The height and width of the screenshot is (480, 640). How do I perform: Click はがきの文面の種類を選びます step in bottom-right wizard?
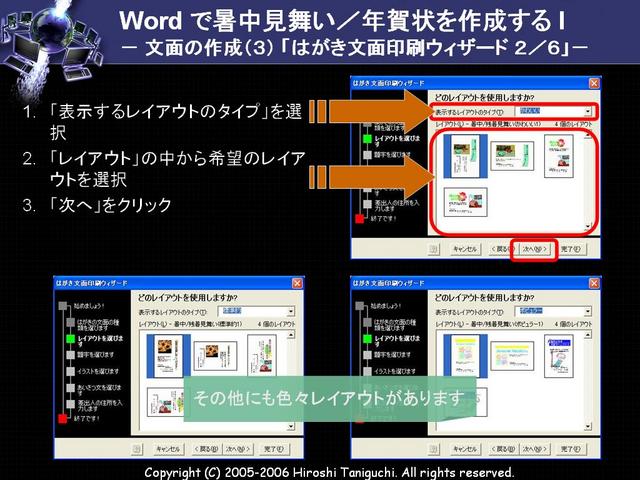click(391, 324)
